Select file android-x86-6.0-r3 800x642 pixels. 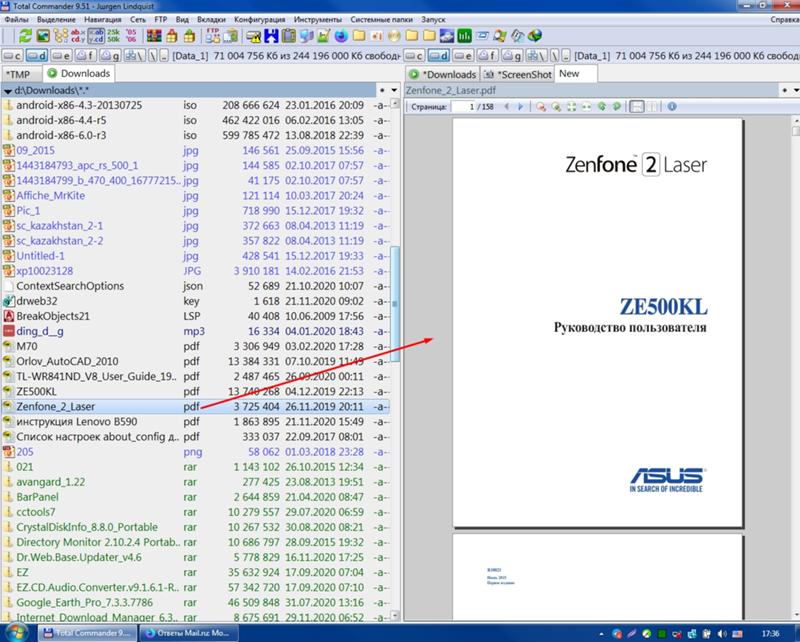195,135
